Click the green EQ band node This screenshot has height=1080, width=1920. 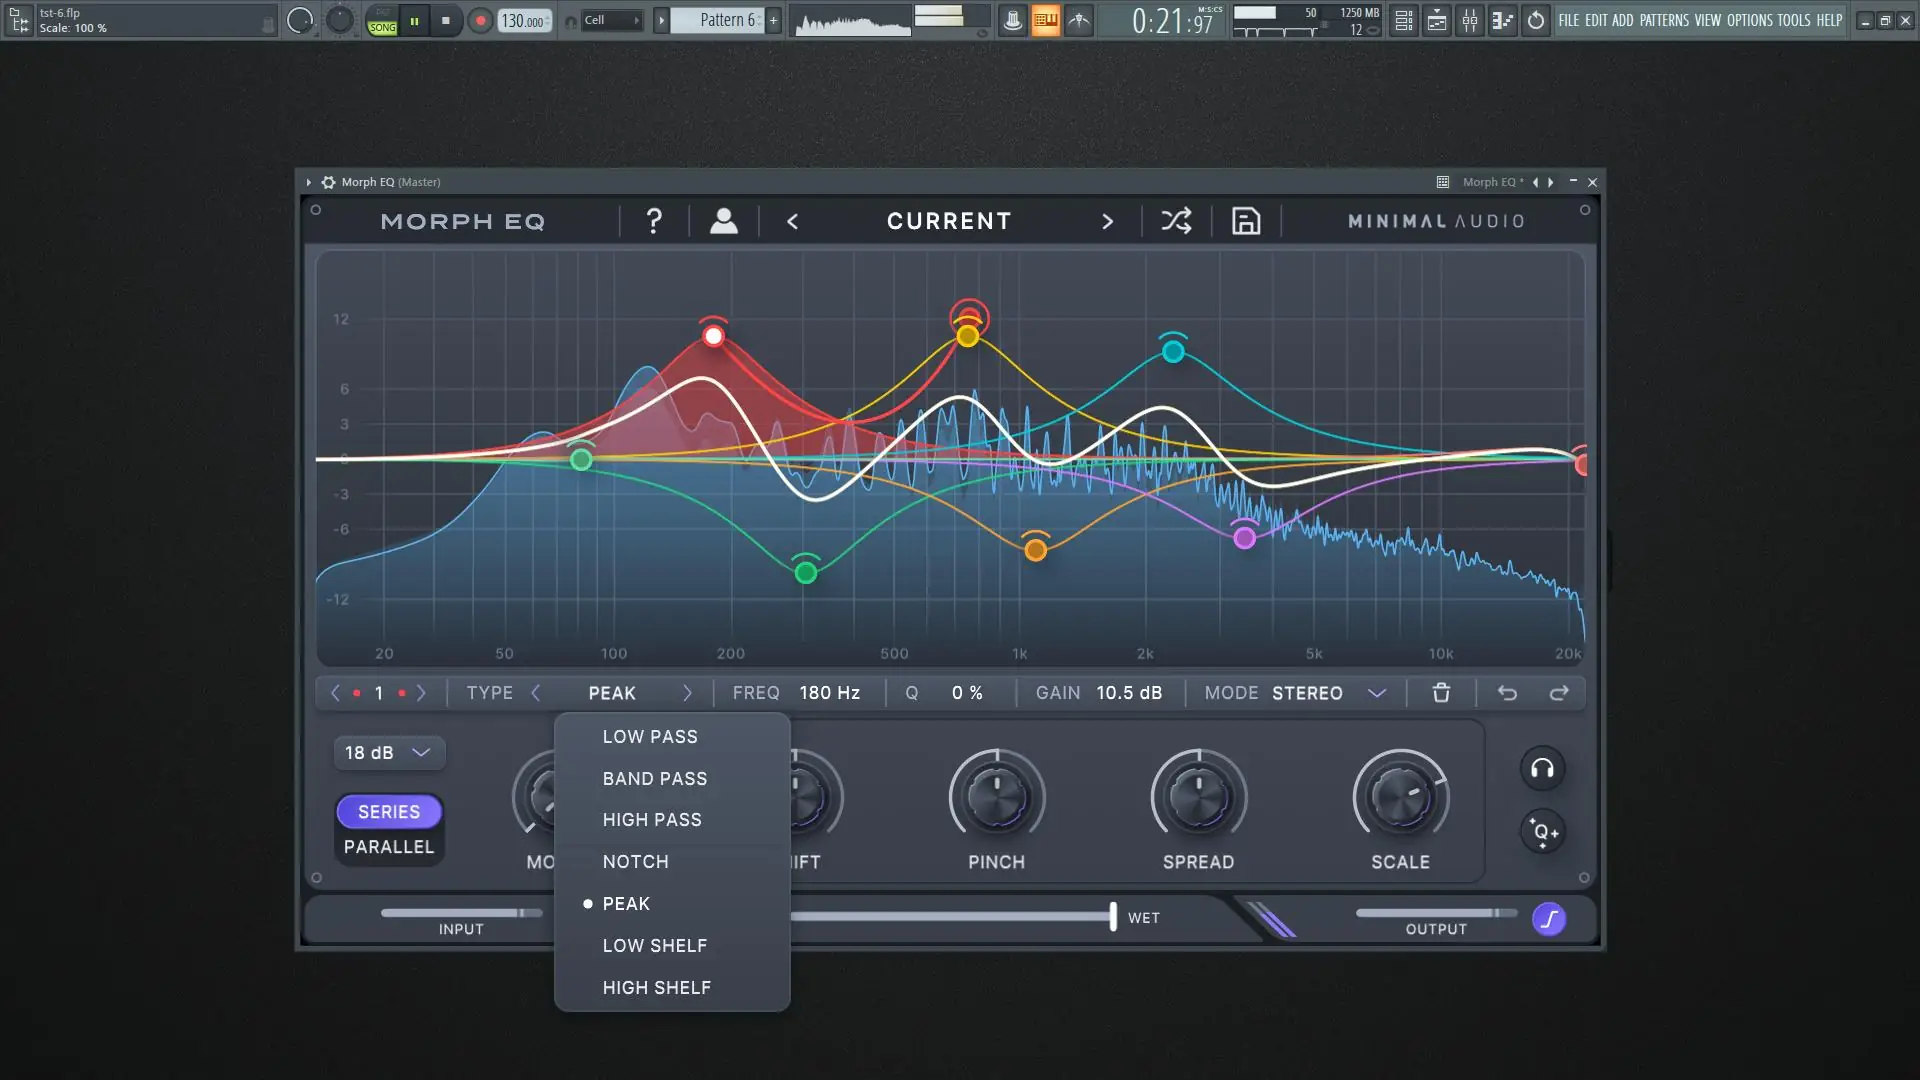[x=805, y=573]
